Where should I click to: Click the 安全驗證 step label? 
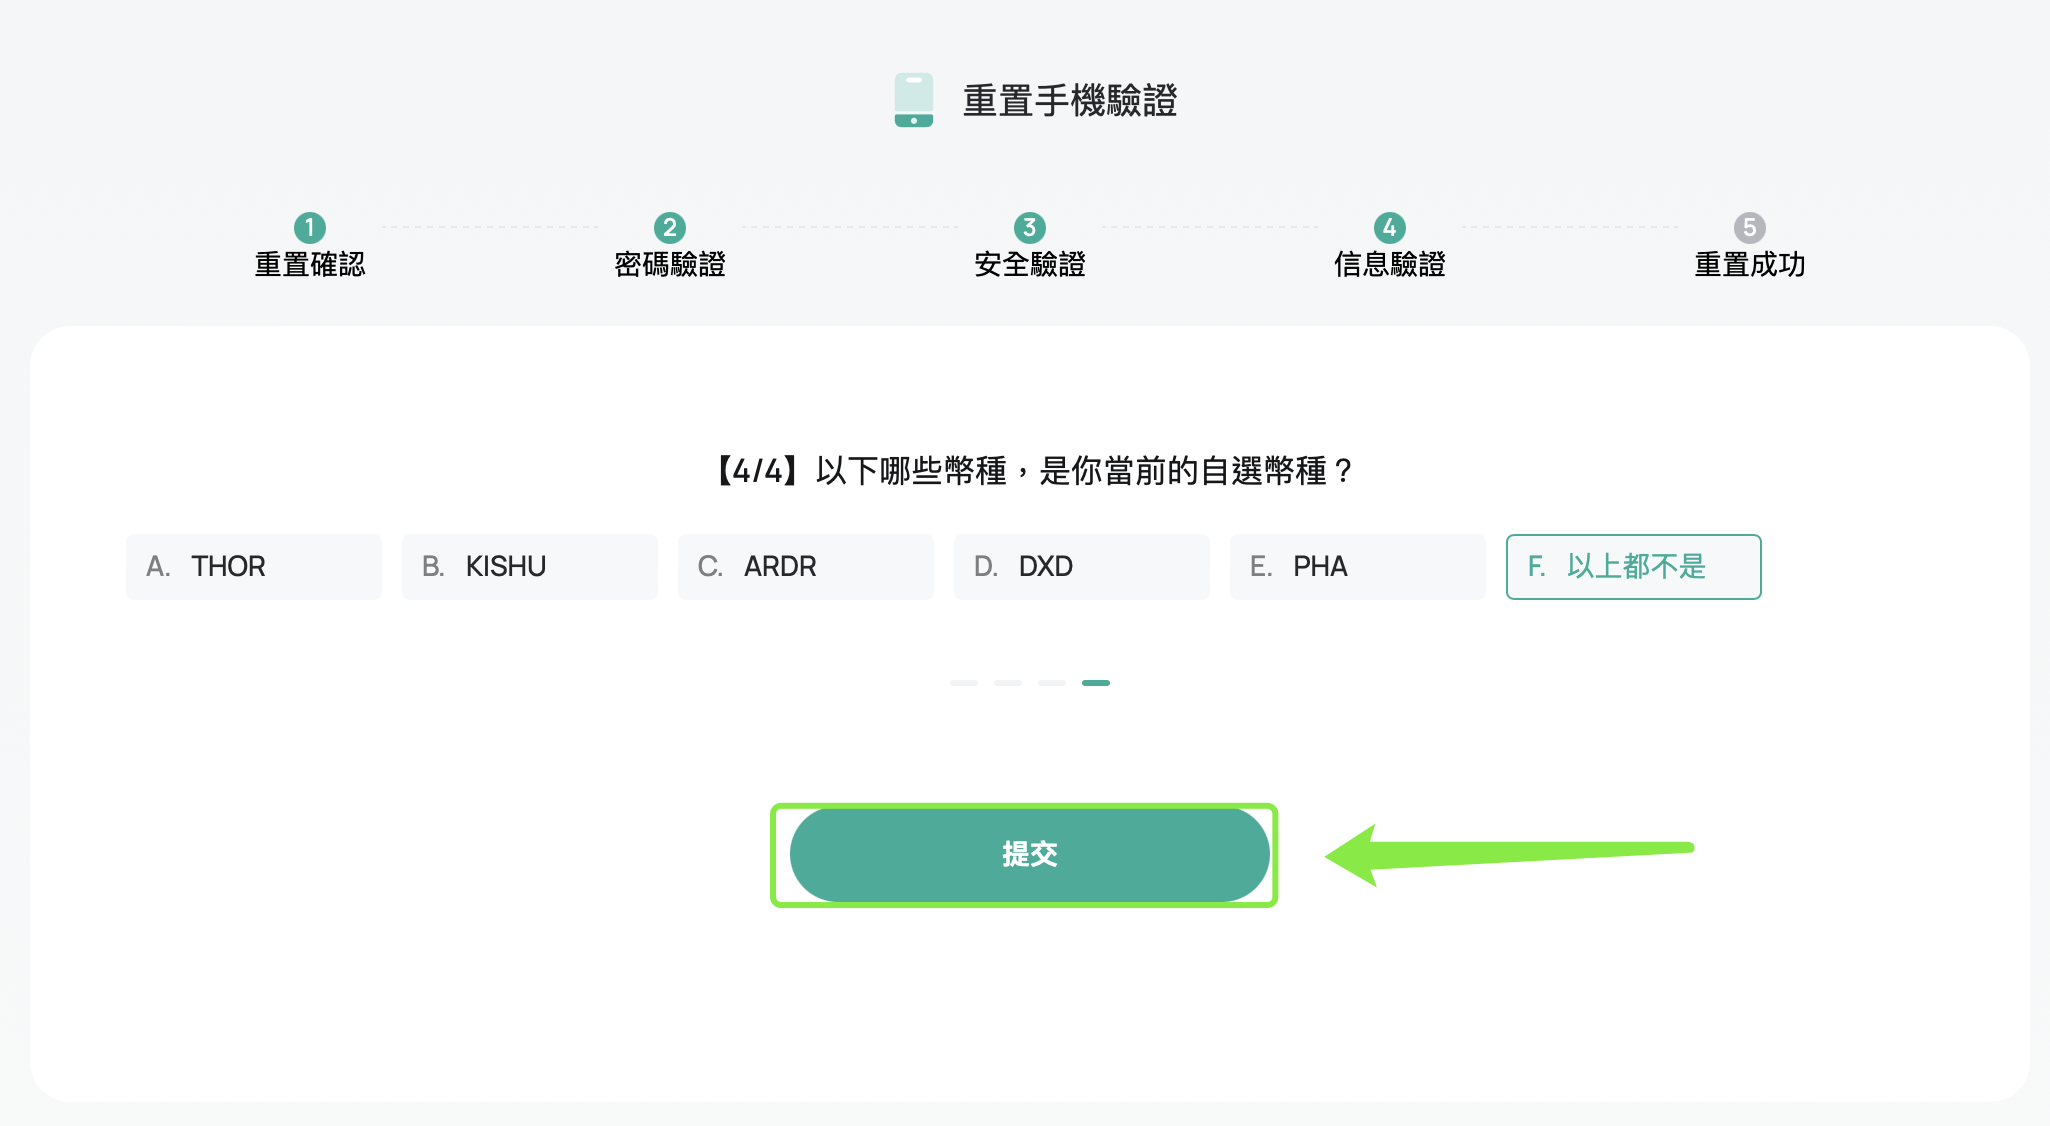click(x=1030, y=265)
